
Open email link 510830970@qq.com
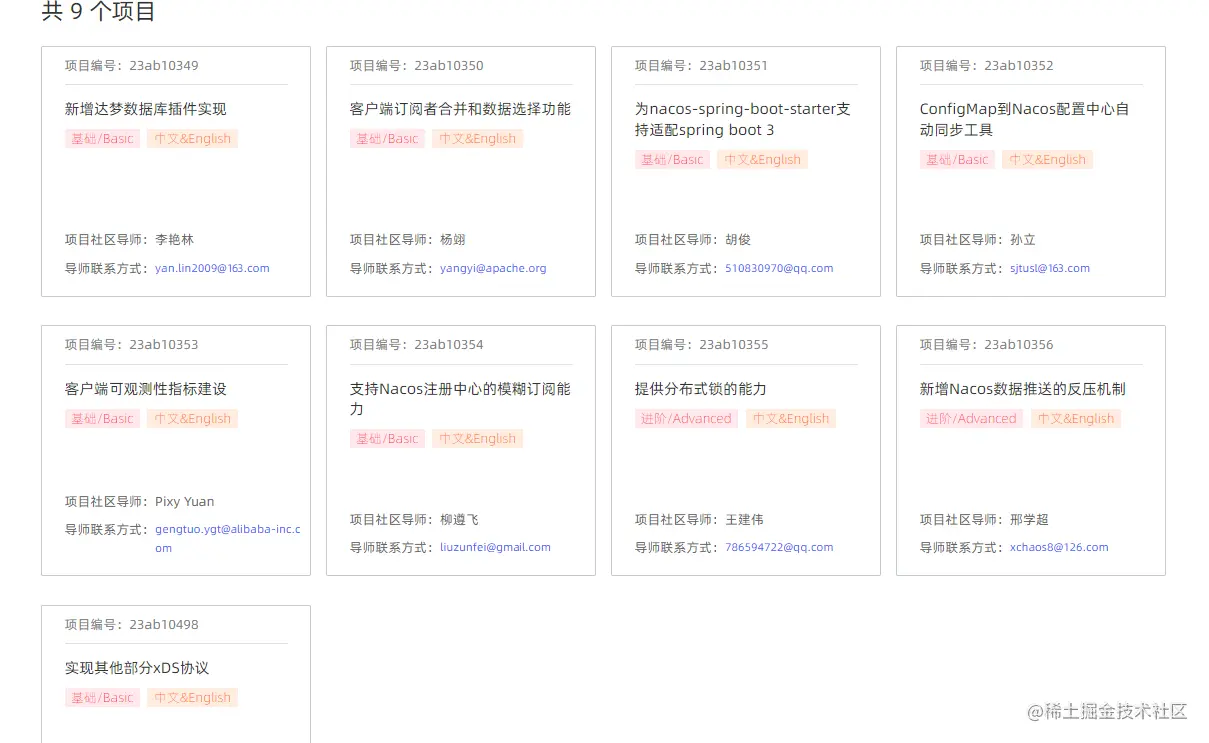pos(779,268)
